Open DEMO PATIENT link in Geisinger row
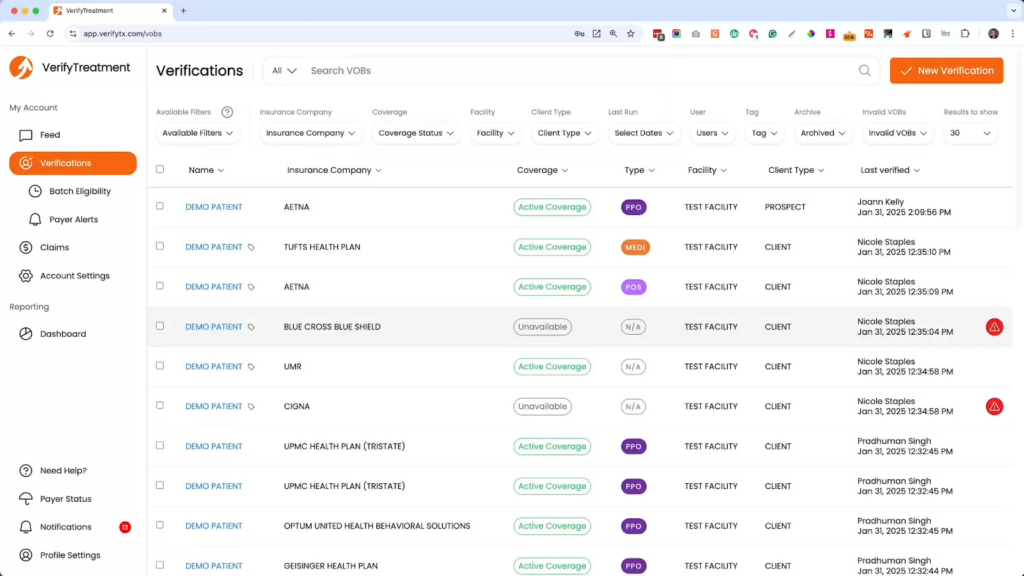The width and height of the screenshot is (1024, 576). (x=214, y=566)
